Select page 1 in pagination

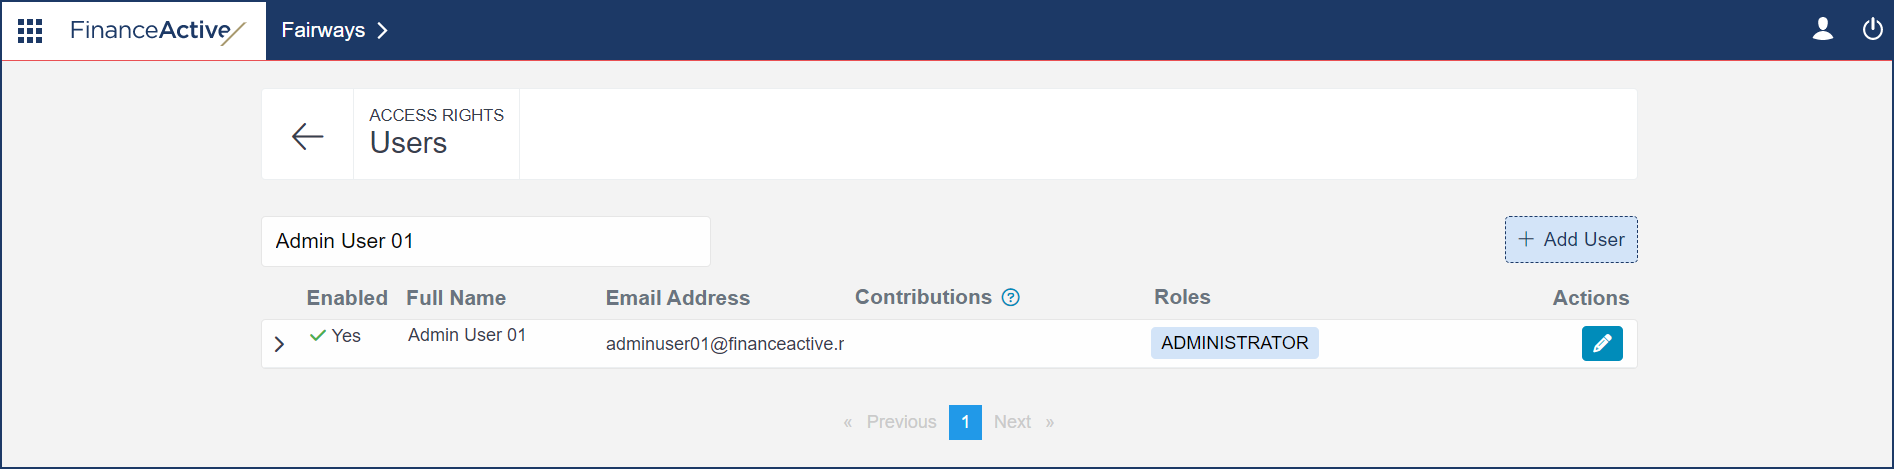point(965,422)
